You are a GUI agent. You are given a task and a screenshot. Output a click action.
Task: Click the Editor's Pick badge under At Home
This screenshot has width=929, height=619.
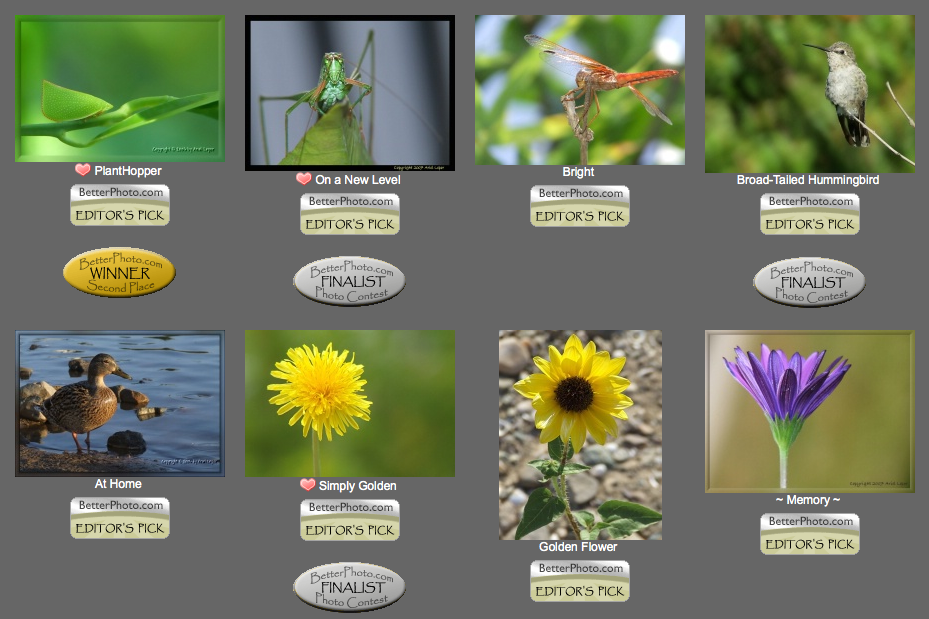click(119, 517)
